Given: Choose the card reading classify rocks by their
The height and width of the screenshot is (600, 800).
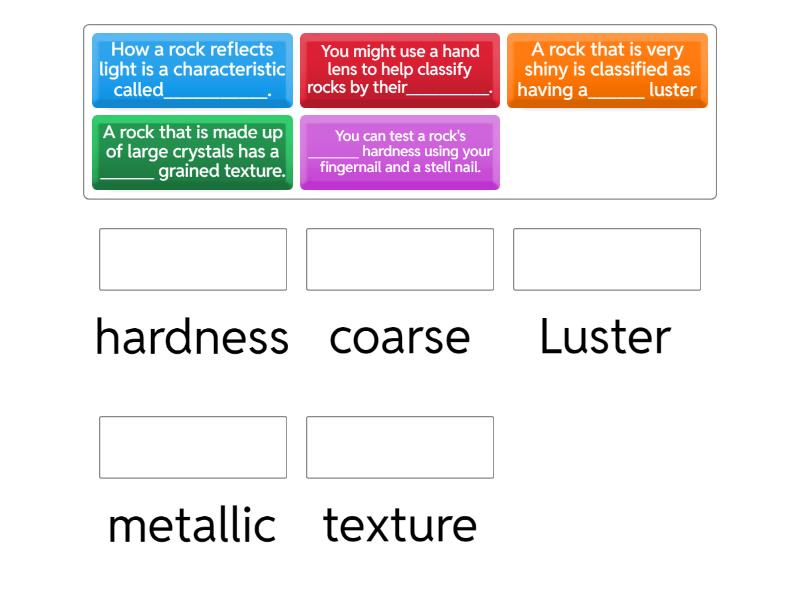Looking at the screenshot, I should coord(400,70).
